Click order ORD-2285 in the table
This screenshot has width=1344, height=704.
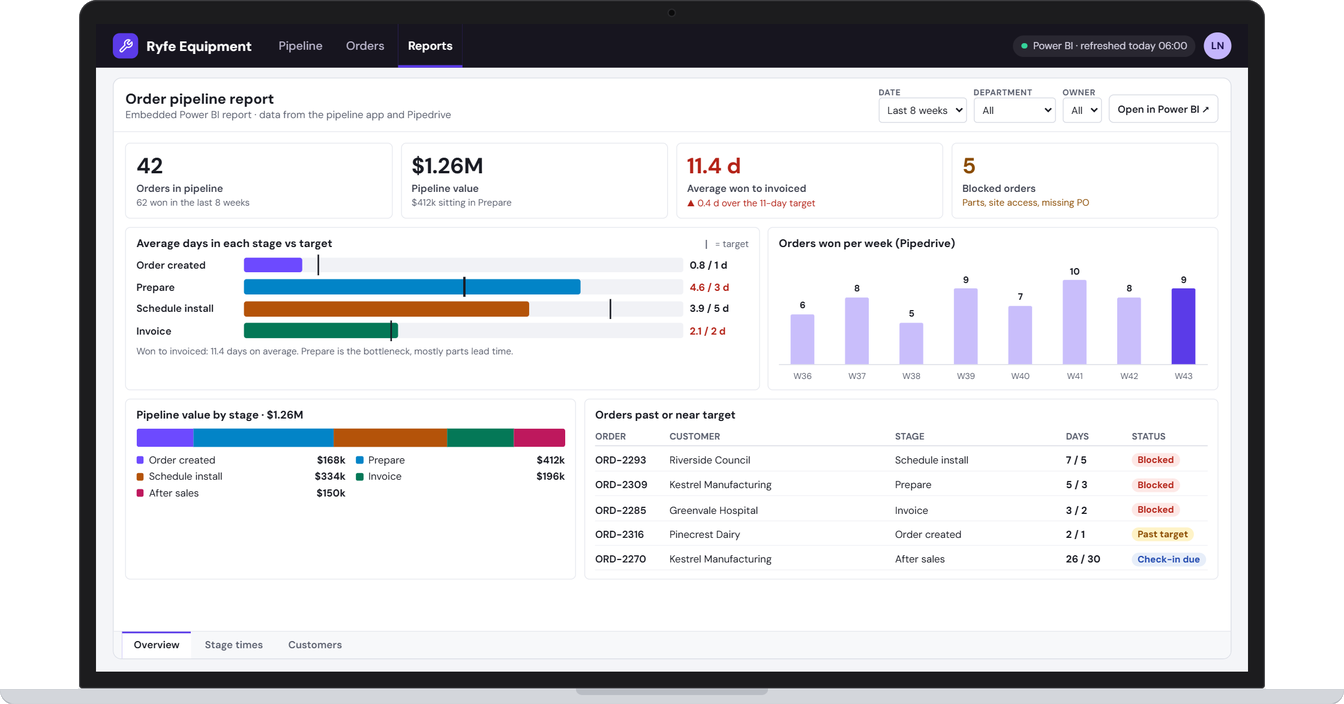[x=620, y=510]
